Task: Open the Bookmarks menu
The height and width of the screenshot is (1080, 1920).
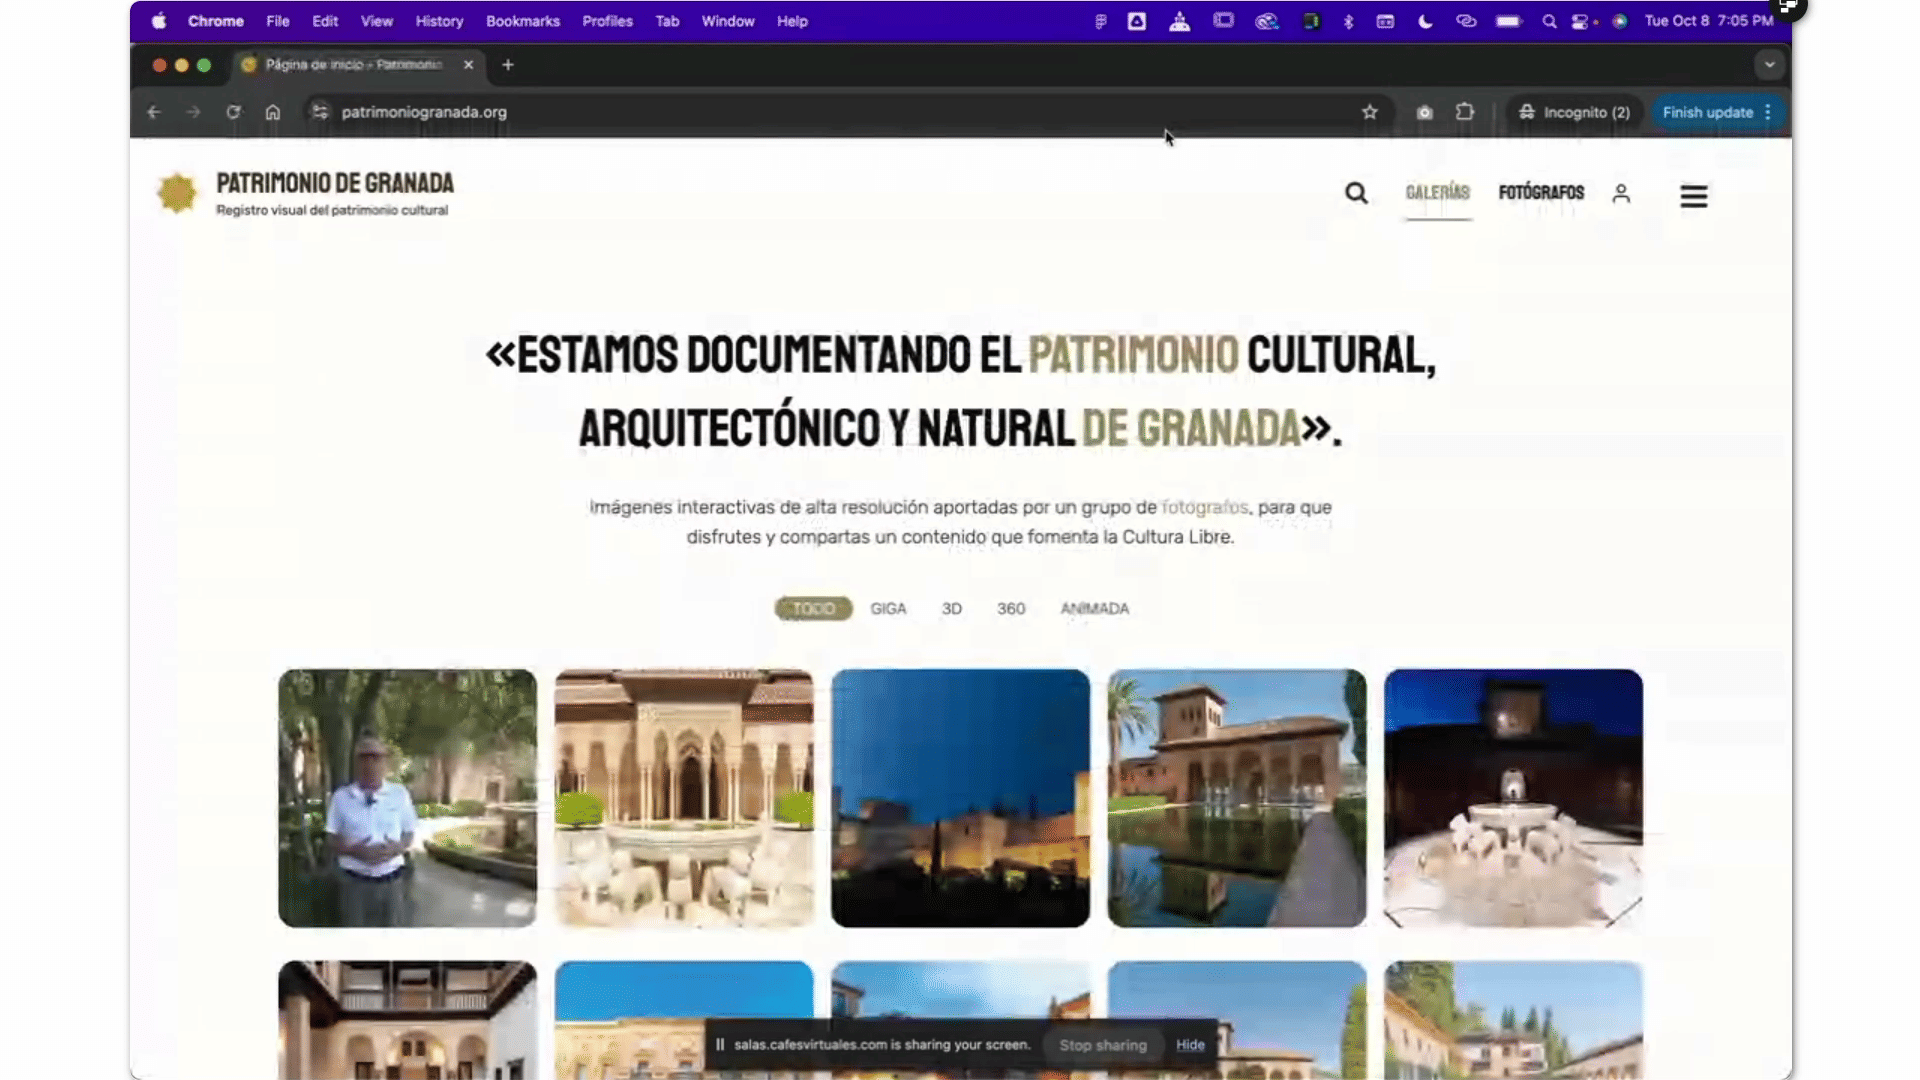Action: [x=523, y=21]
